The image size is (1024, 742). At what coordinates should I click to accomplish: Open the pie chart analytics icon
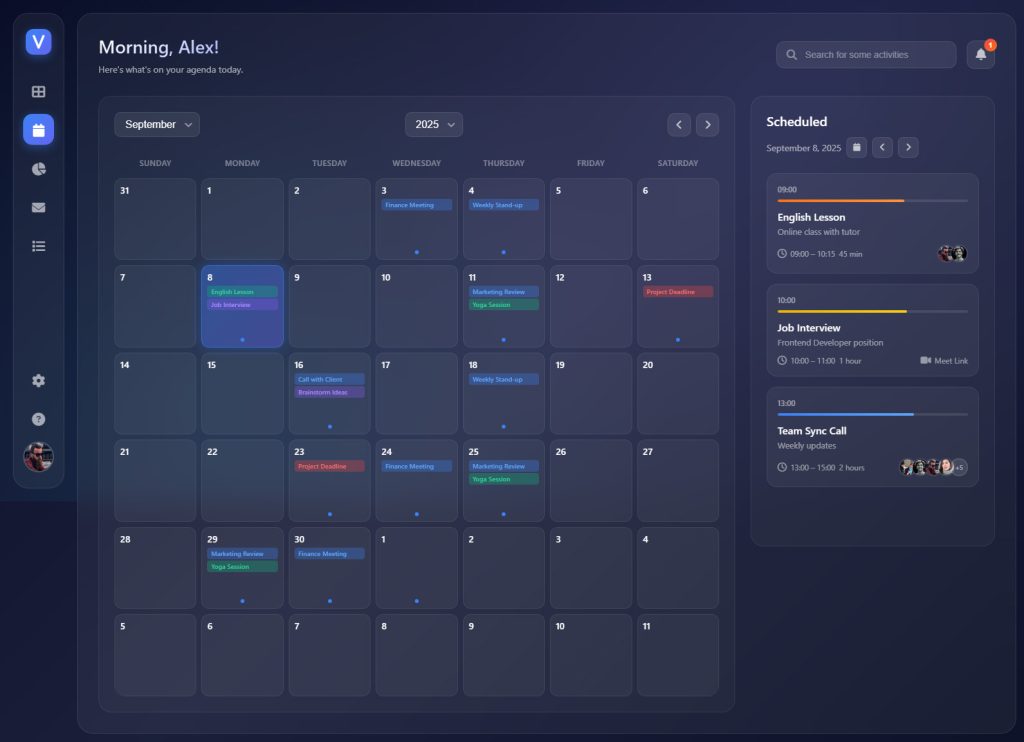coord(39,169)
